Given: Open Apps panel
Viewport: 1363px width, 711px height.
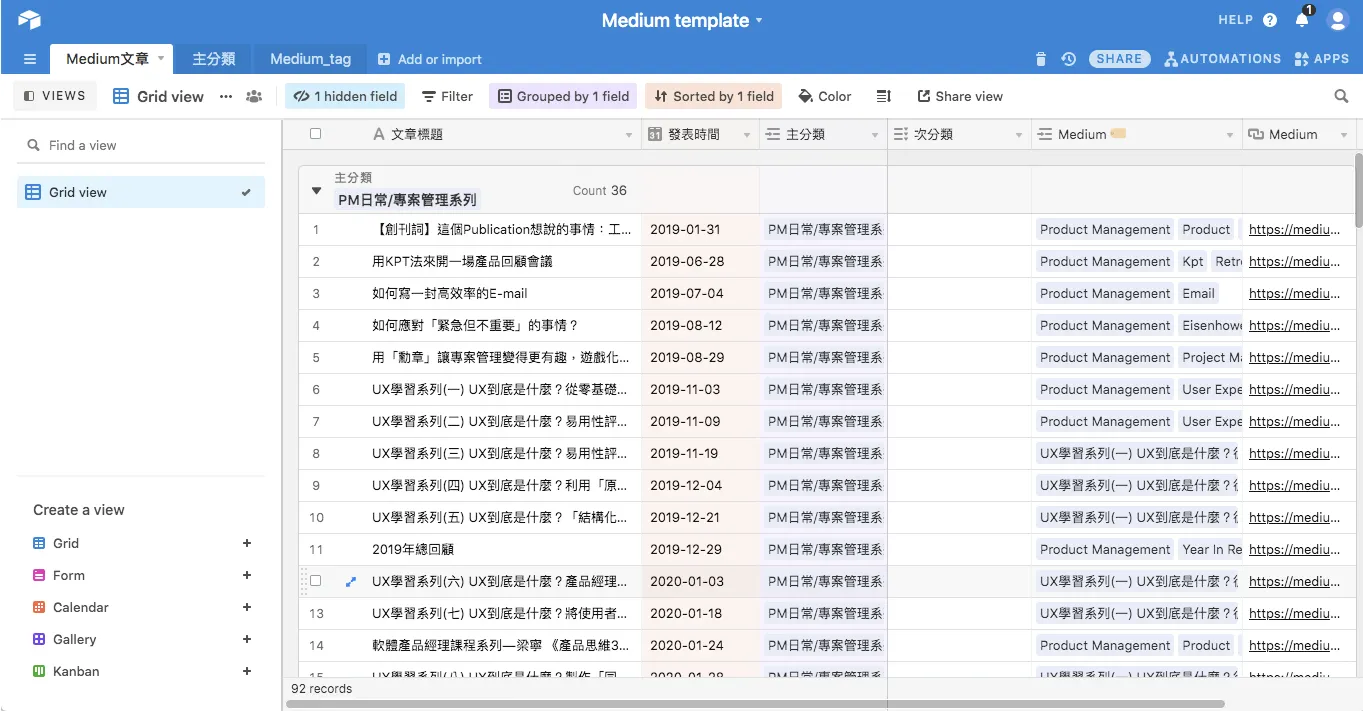Looking at the screenshot, I should tap(1321, 59).
